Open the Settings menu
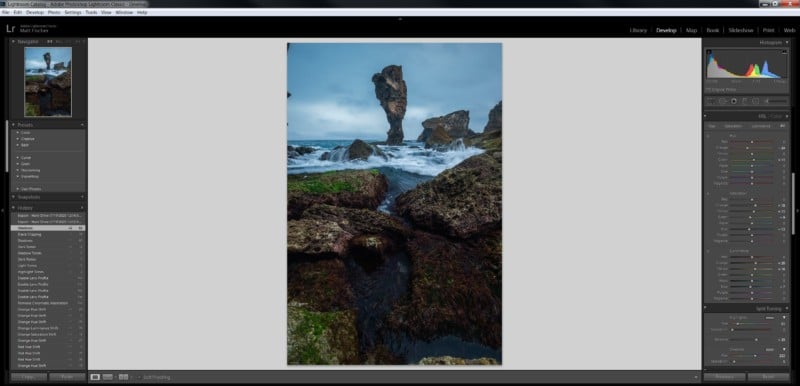 click(x=73, y=12)
